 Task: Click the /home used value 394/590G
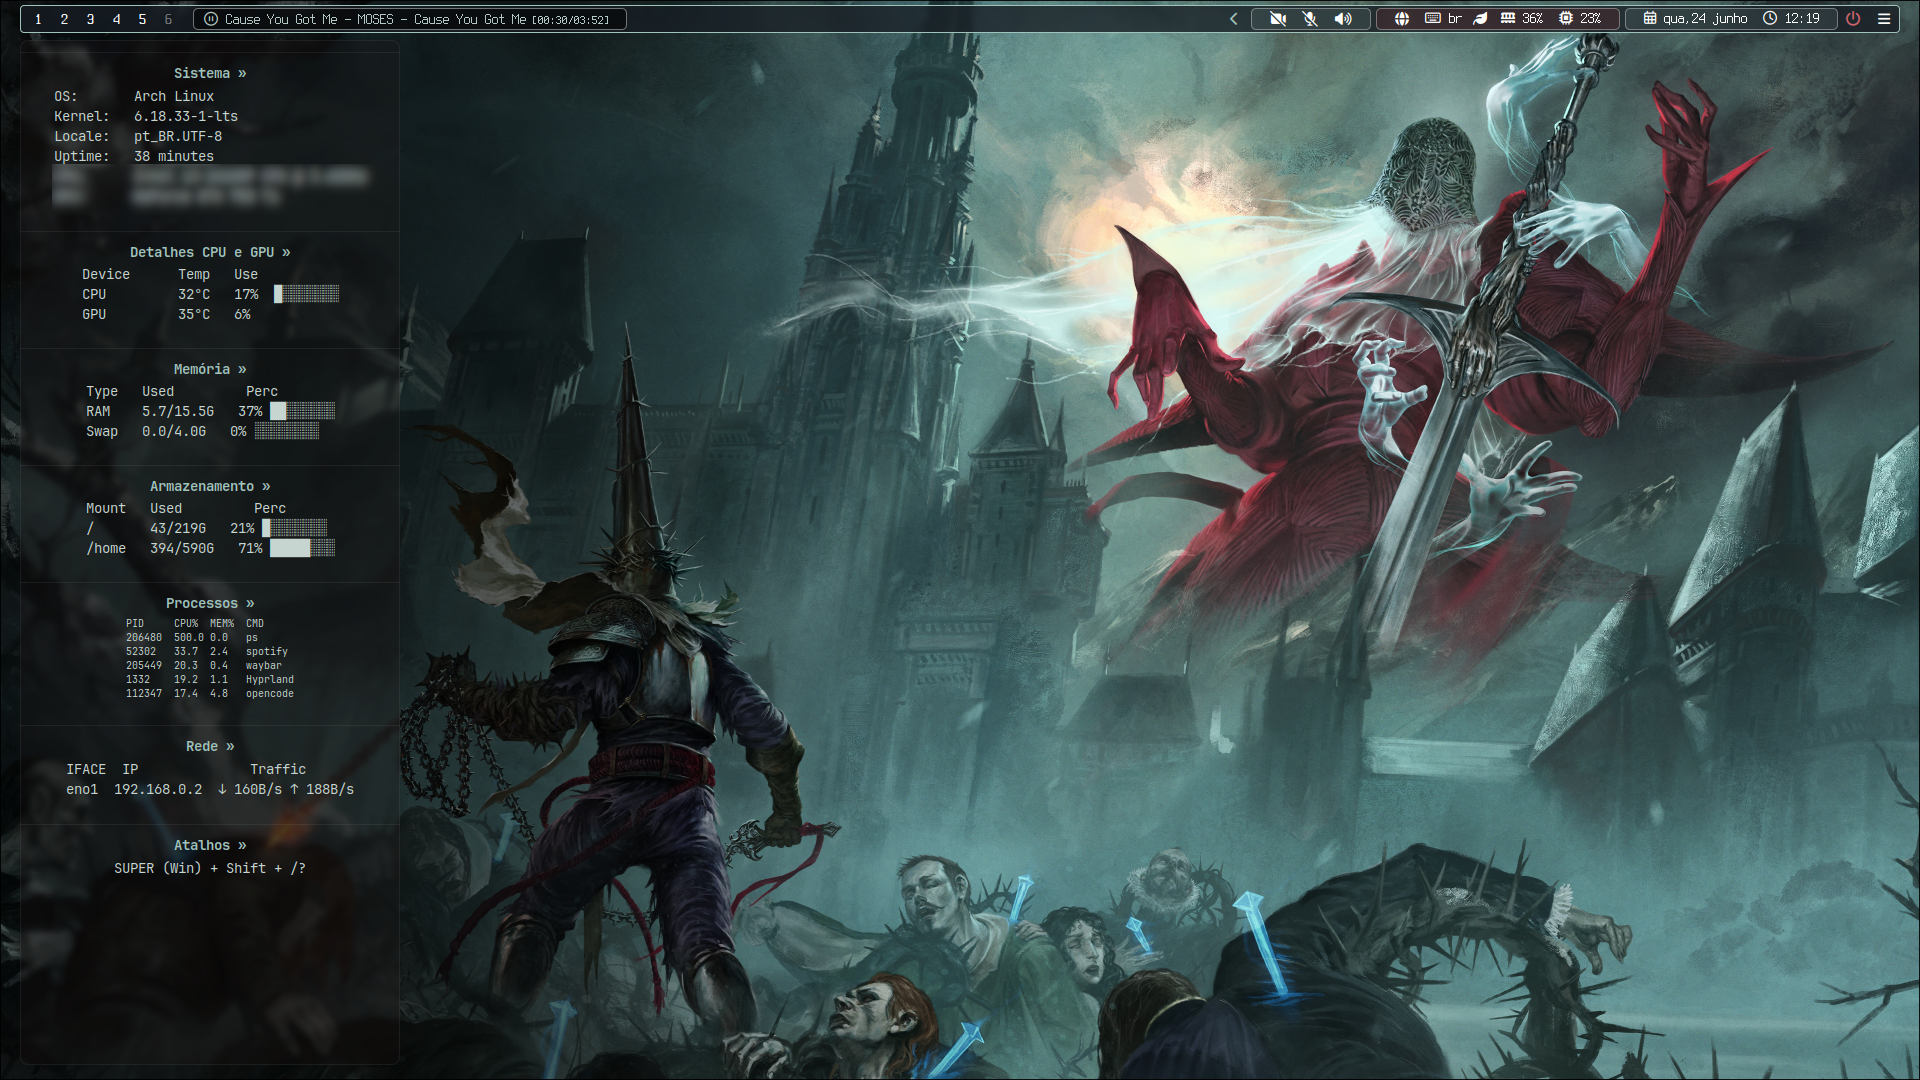182,548
